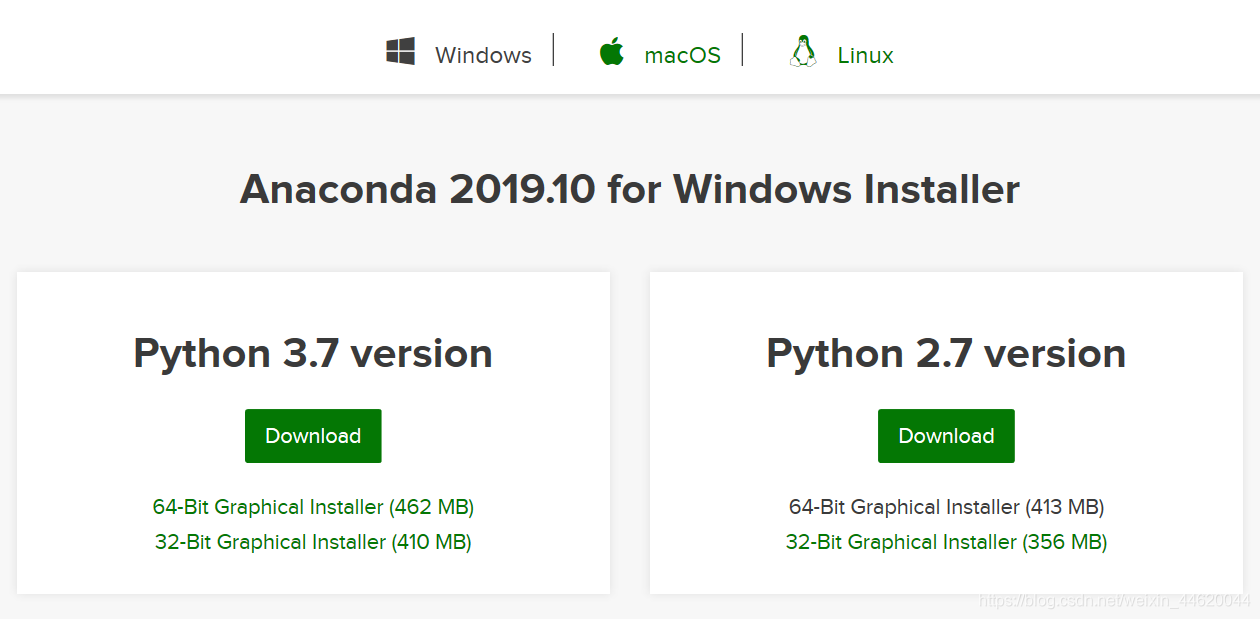Select the Python 2.7 version heading
This screenshot has height=619, width=1260.
pos(946,353)
